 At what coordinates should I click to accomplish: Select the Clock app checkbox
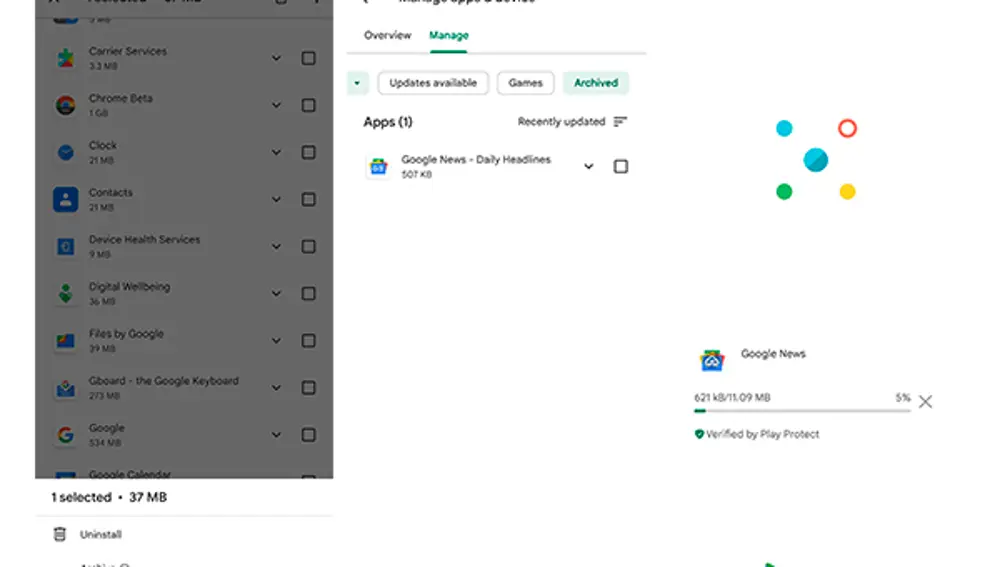pos(308,152)
